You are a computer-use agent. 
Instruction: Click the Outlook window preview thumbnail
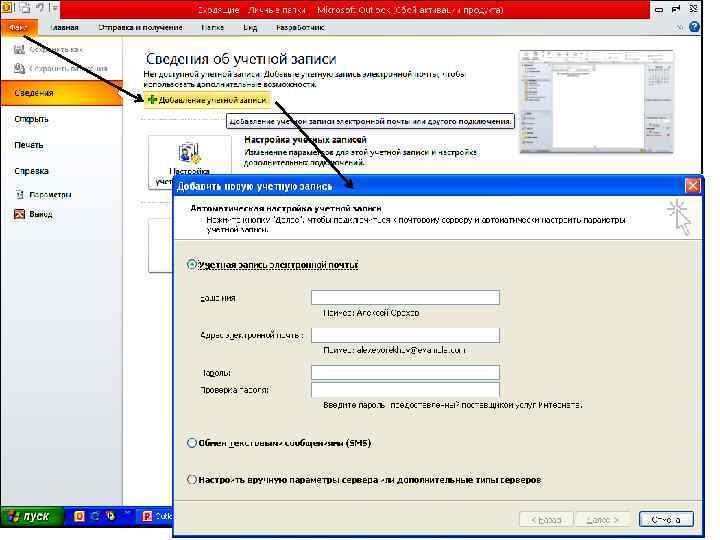596,101
